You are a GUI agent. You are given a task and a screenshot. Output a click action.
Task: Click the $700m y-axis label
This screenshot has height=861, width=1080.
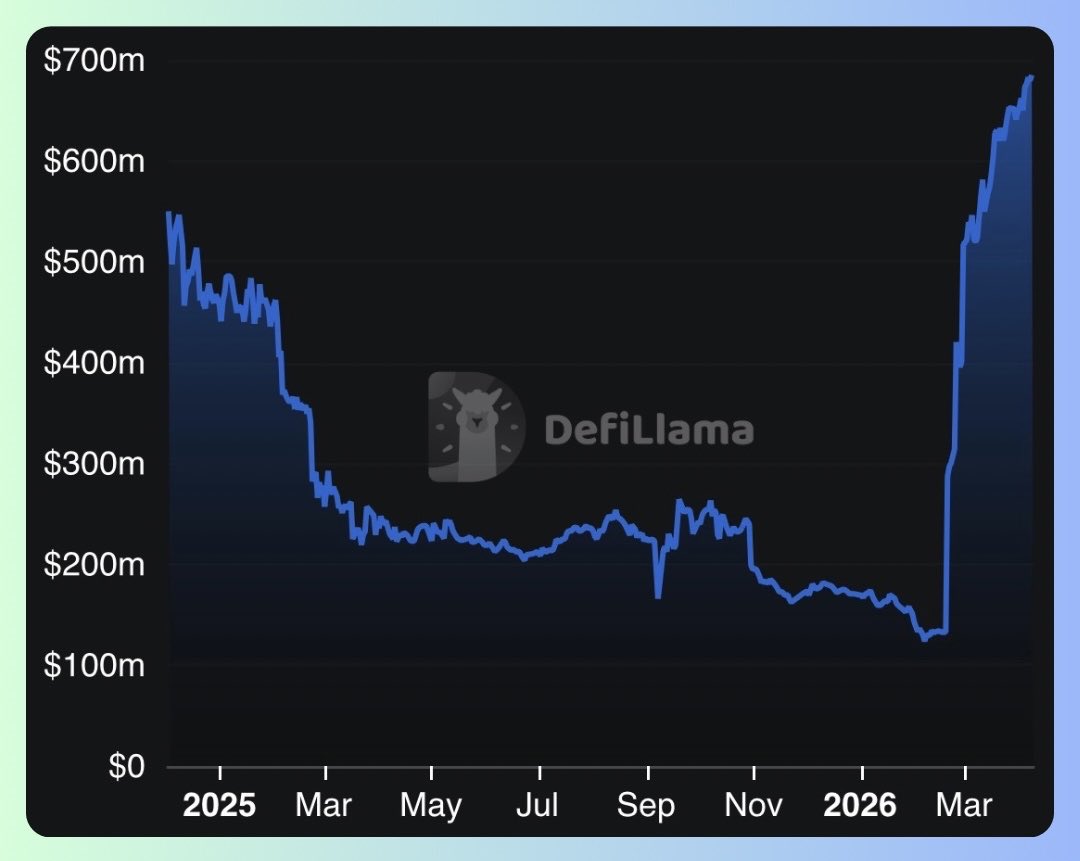(x=94, y=61)
